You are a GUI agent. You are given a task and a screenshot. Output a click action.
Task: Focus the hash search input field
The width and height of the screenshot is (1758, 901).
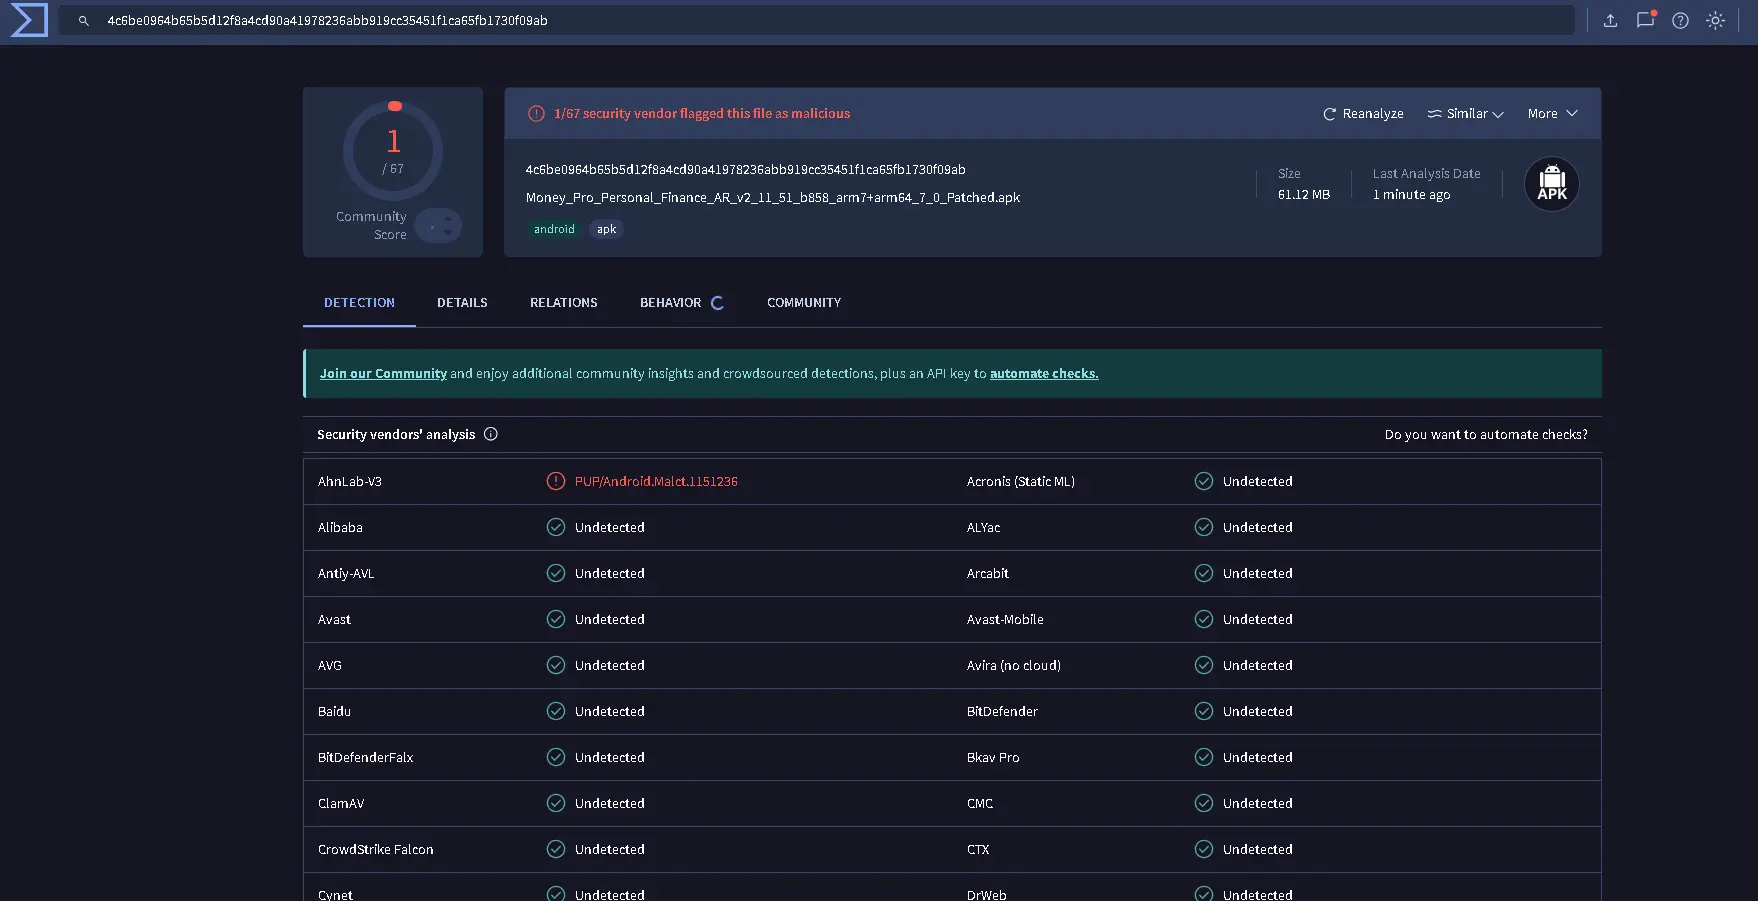816,21
